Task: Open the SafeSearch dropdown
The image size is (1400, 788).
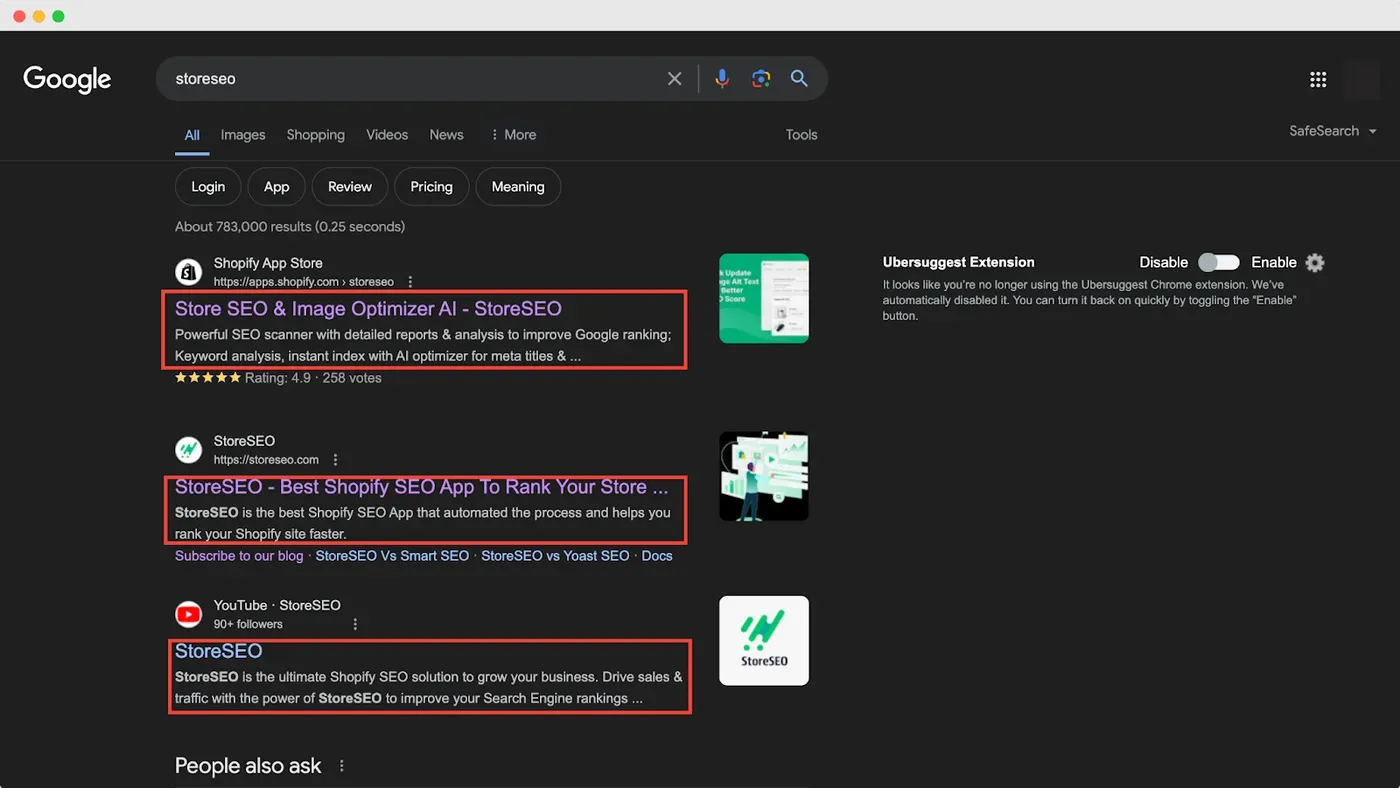Action: coord(1333,131)
